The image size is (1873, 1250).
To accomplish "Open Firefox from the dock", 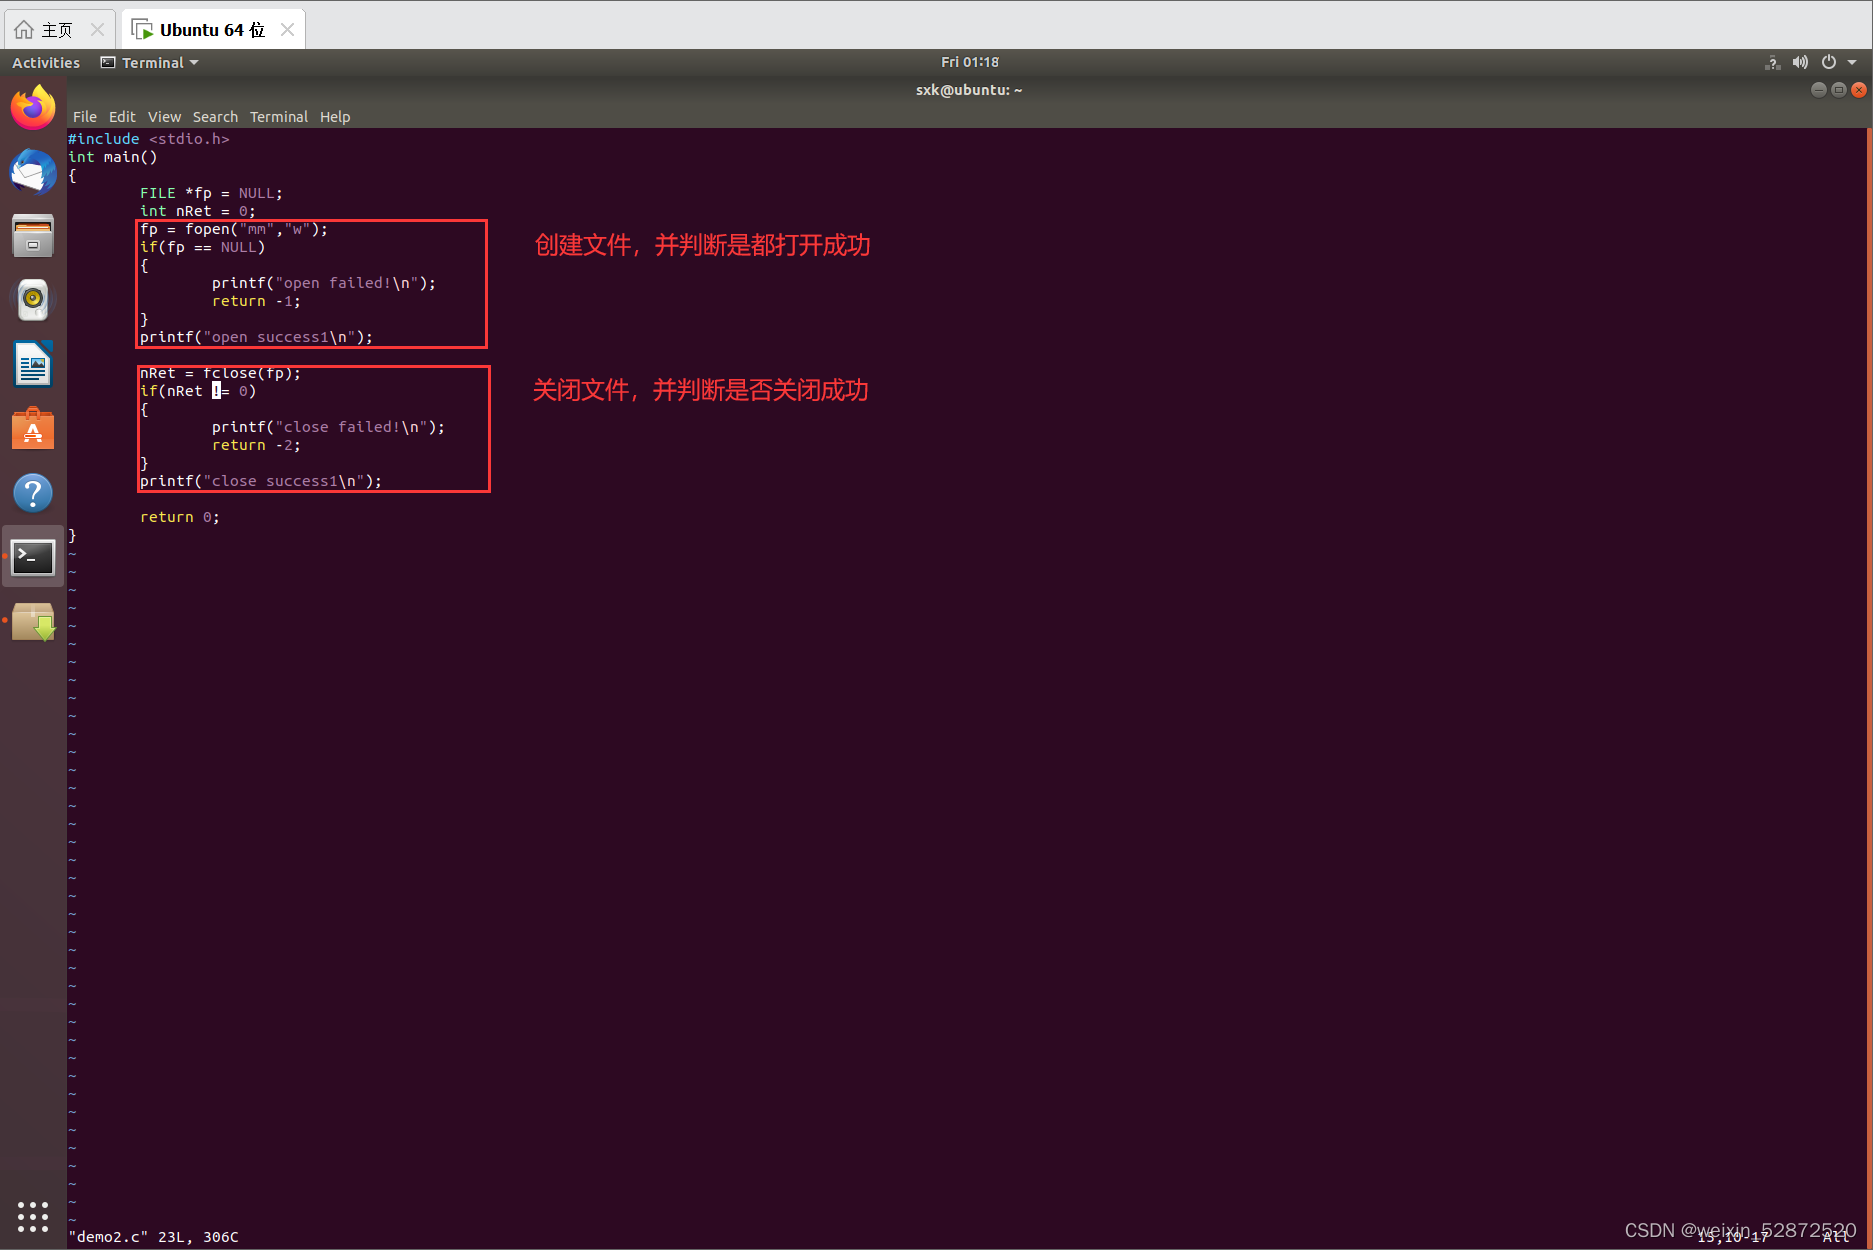I will click(x=33, y=107).
